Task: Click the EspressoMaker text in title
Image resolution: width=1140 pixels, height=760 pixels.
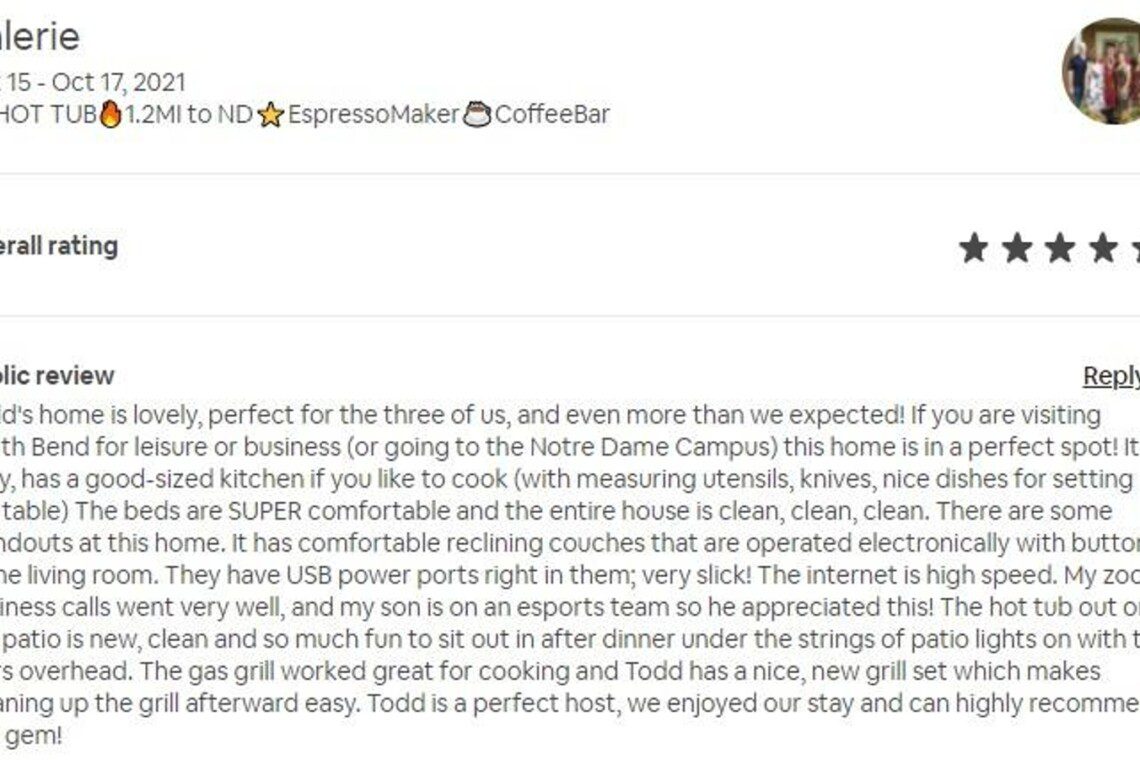Action: pyautogui.click(x=374, y=114)
